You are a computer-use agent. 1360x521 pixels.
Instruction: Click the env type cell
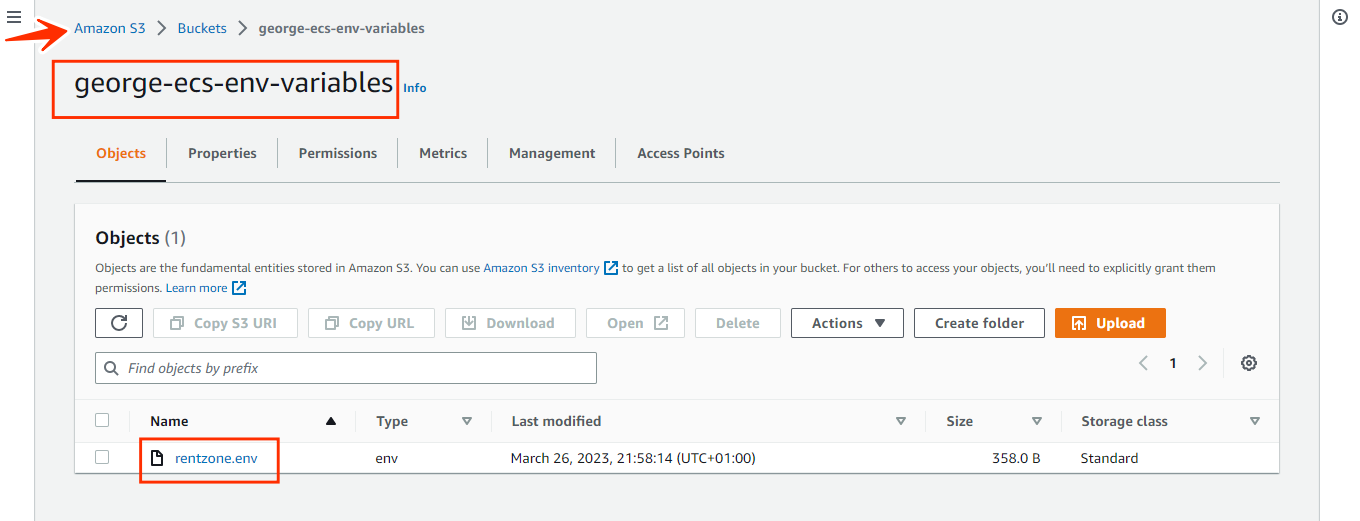tap(387, 458)
